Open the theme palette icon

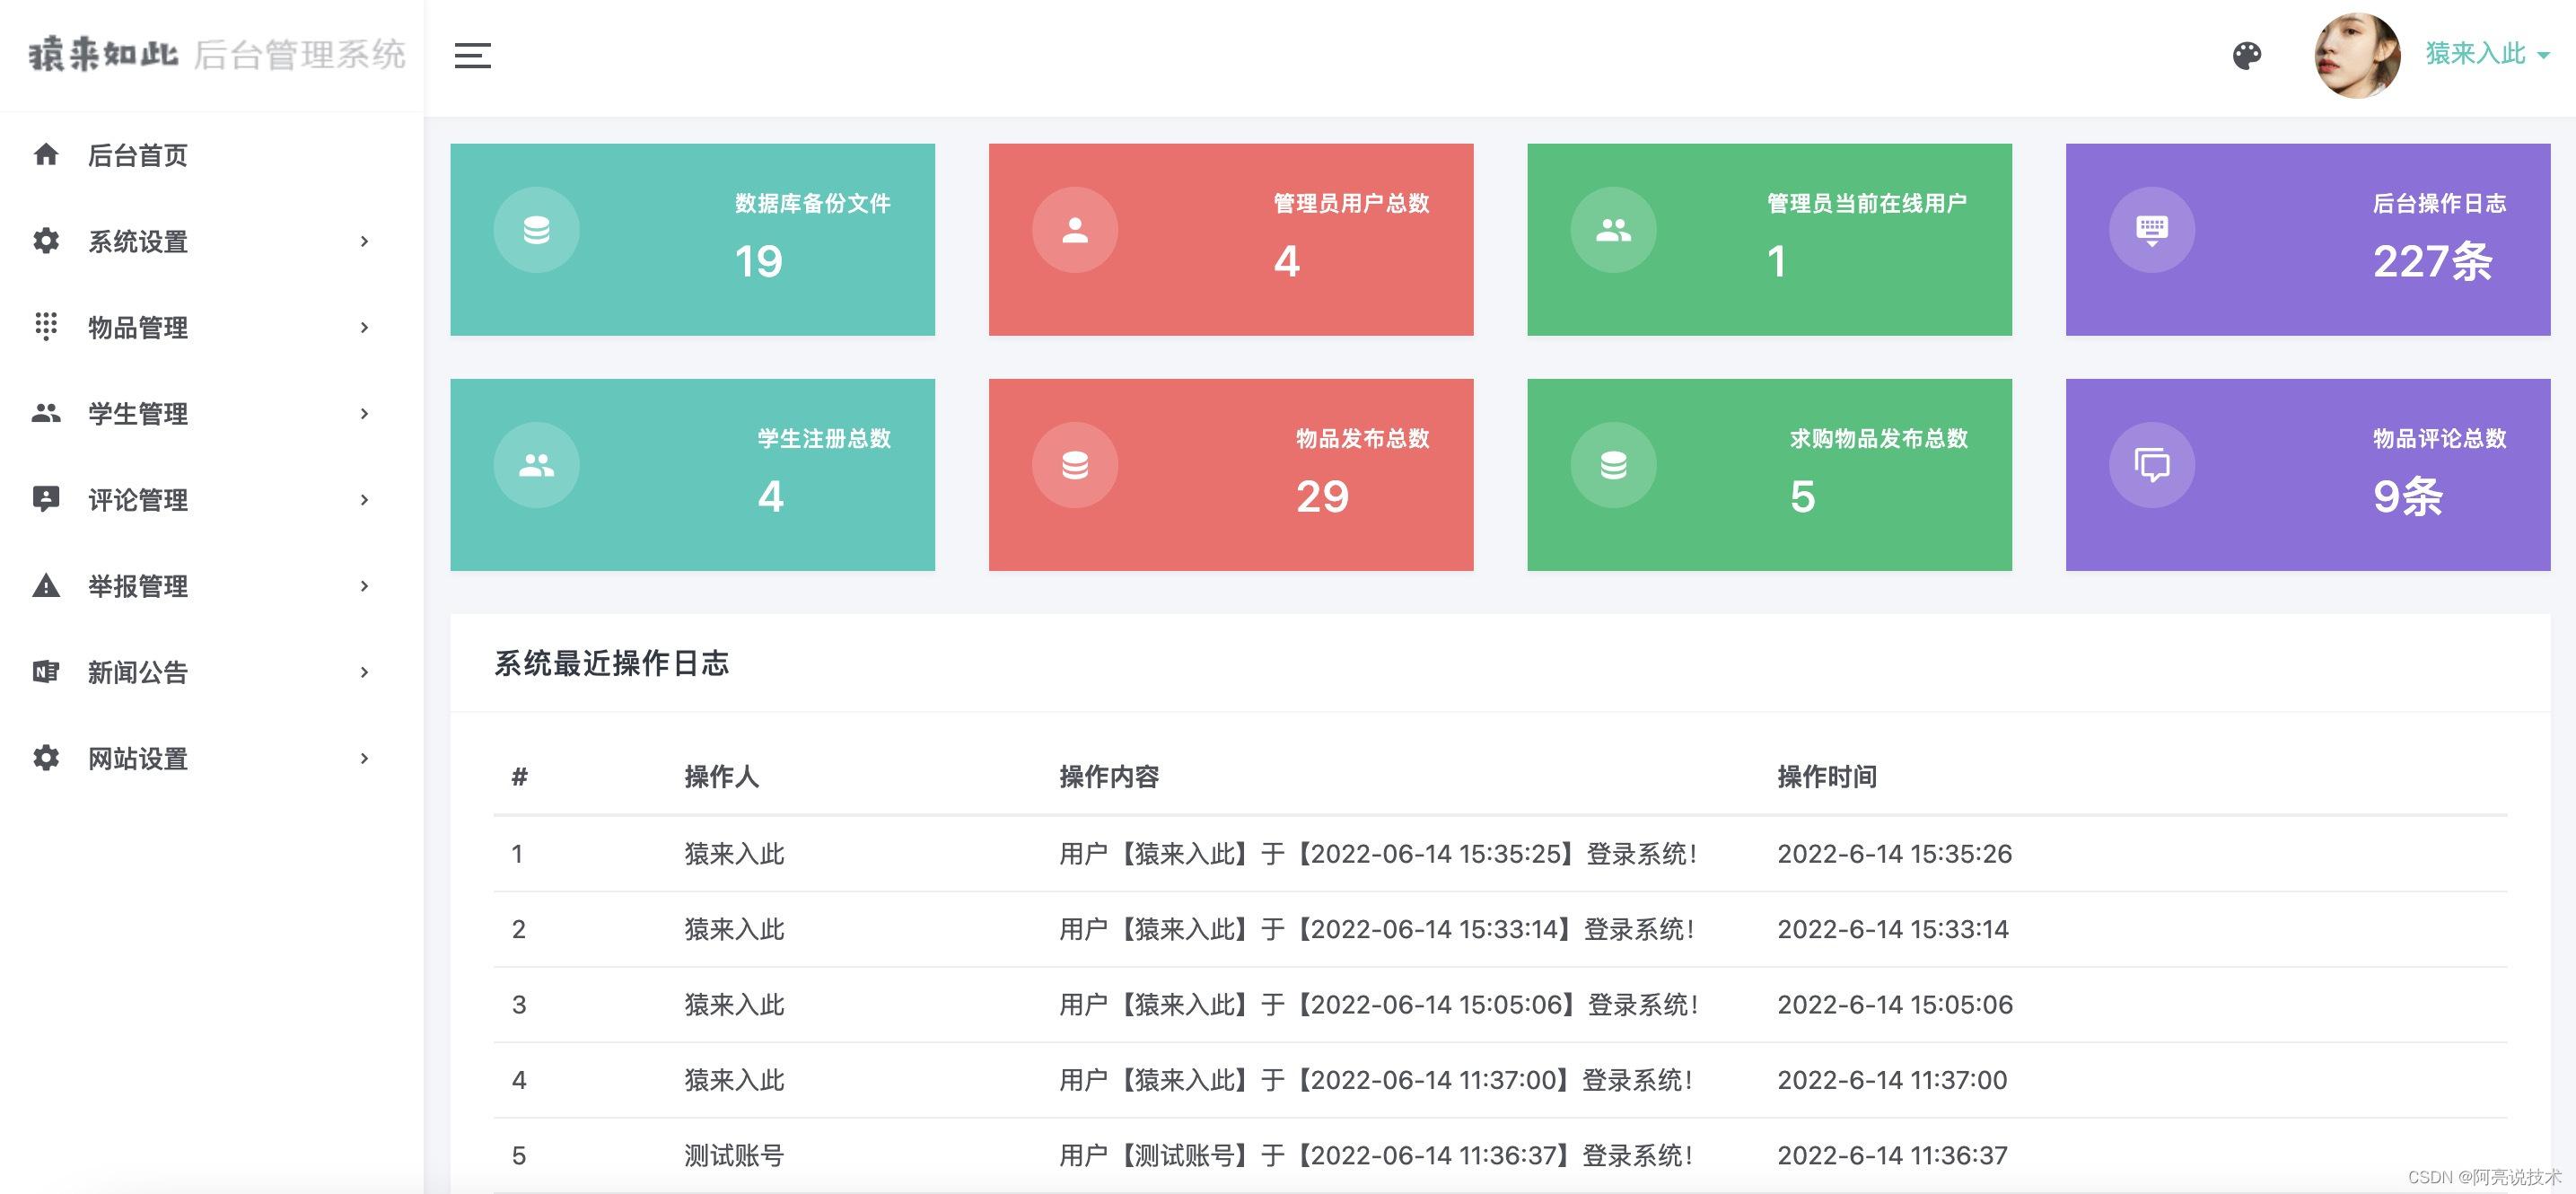point(2246,56)
